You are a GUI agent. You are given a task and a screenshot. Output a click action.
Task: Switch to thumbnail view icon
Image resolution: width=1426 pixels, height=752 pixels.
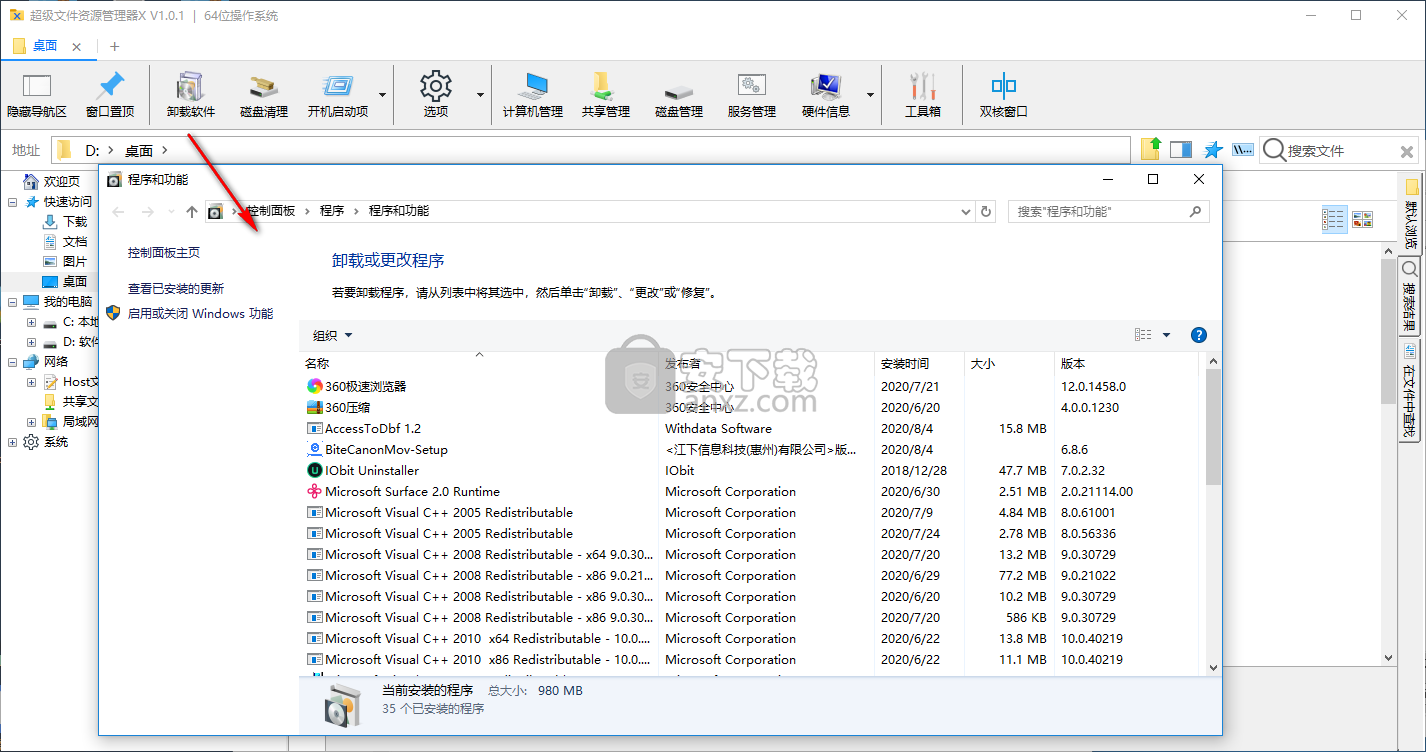point(1363,219)
